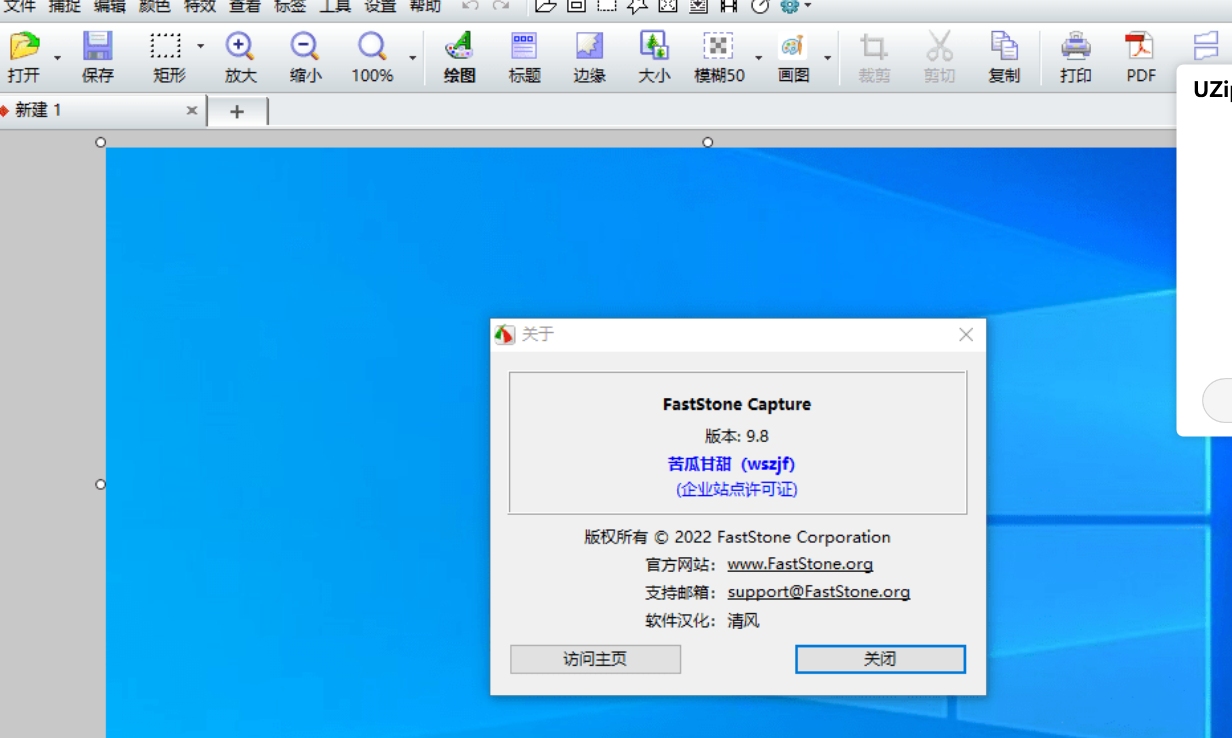
Task: Open the 帮助 menu
Action: tap(425, 6)
